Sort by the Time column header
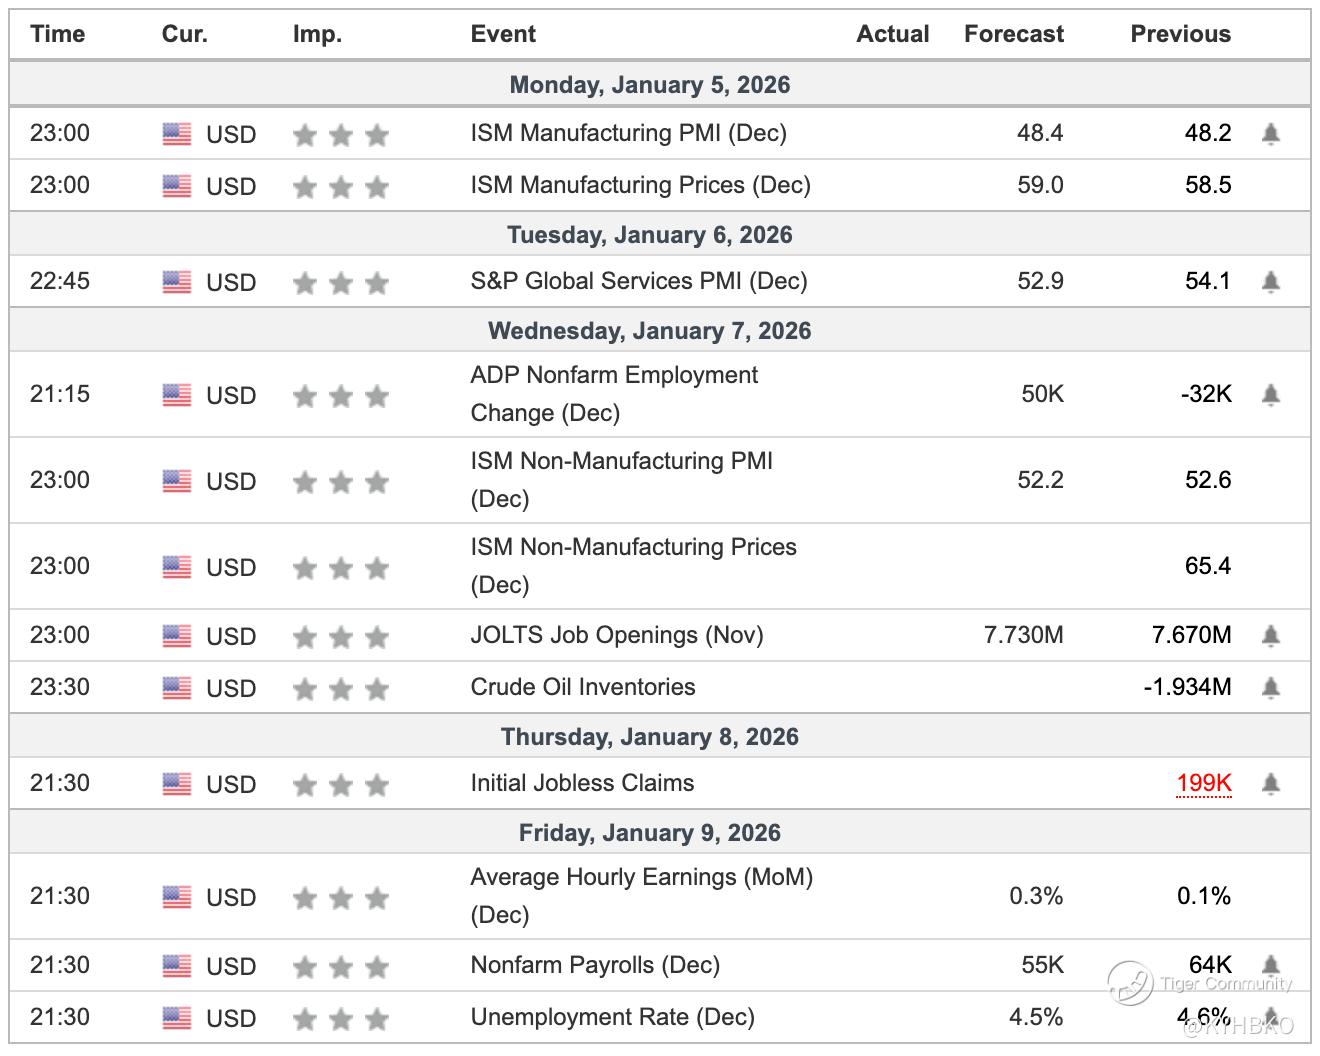The image size is (1320, 1056). [x=57, y=34]
